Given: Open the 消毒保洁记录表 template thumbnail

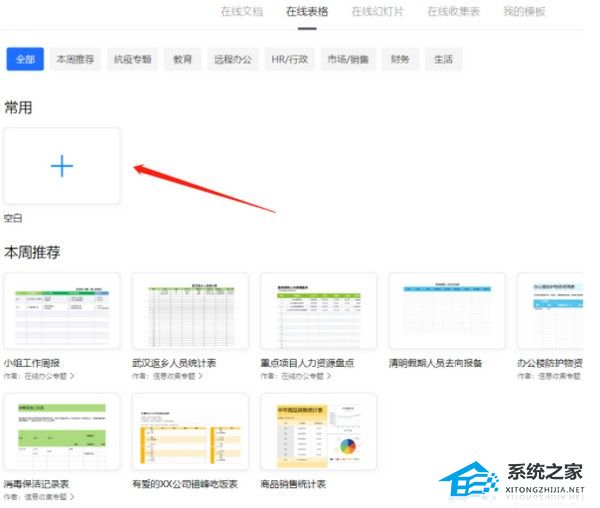Looking at the screenshot, I should point(62,431).
